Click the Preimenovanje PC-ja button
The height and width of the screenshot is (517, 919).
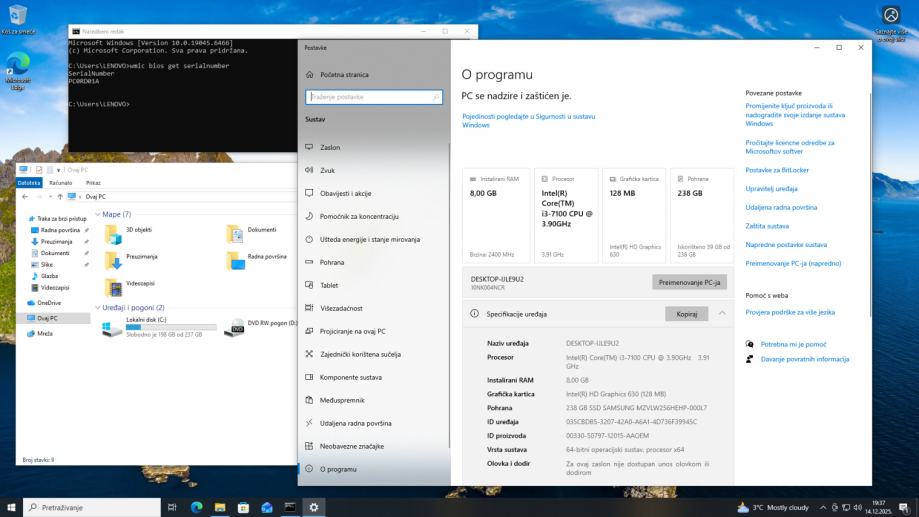[x=689, y=282]
